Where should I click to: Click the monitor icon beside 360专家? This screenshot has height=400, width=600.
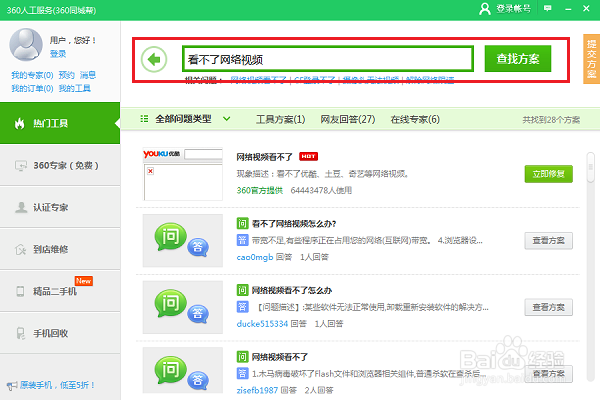point(20,165)
